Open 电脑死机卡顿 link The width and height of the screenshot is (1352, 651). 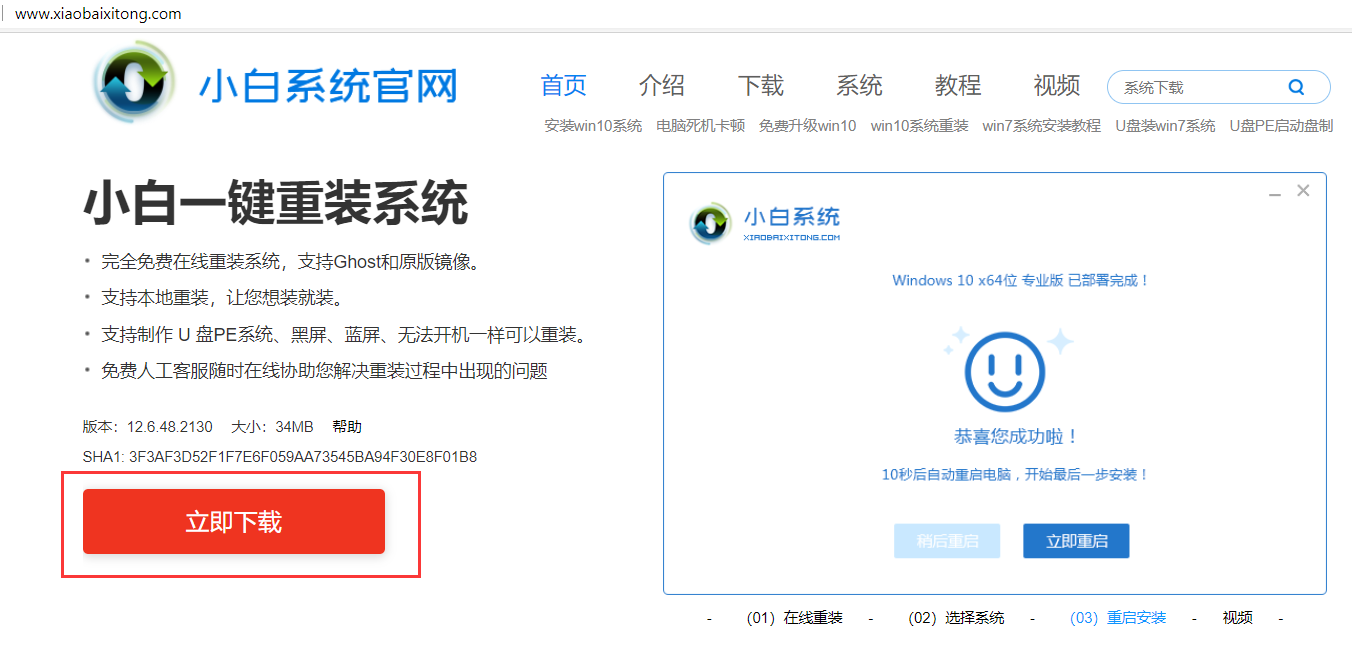700,126
